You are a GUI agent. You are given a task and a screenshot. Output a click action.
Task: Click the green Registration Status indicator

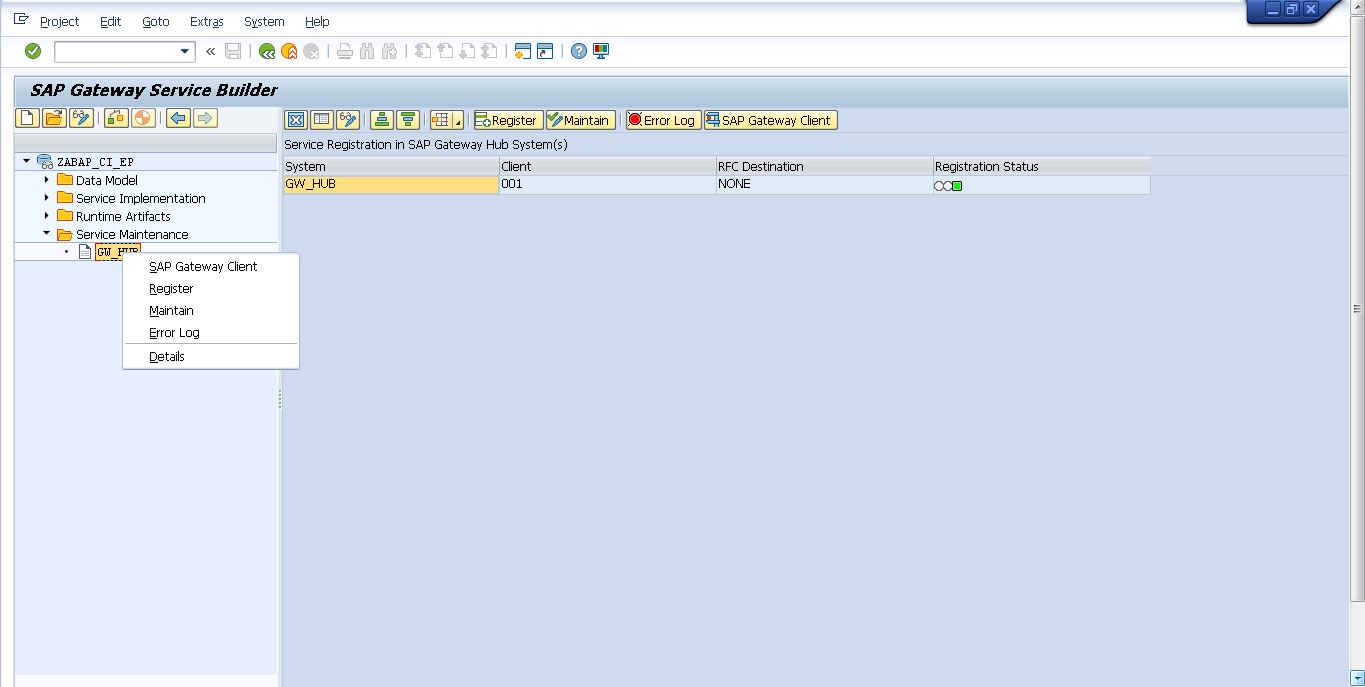[956, 185]
